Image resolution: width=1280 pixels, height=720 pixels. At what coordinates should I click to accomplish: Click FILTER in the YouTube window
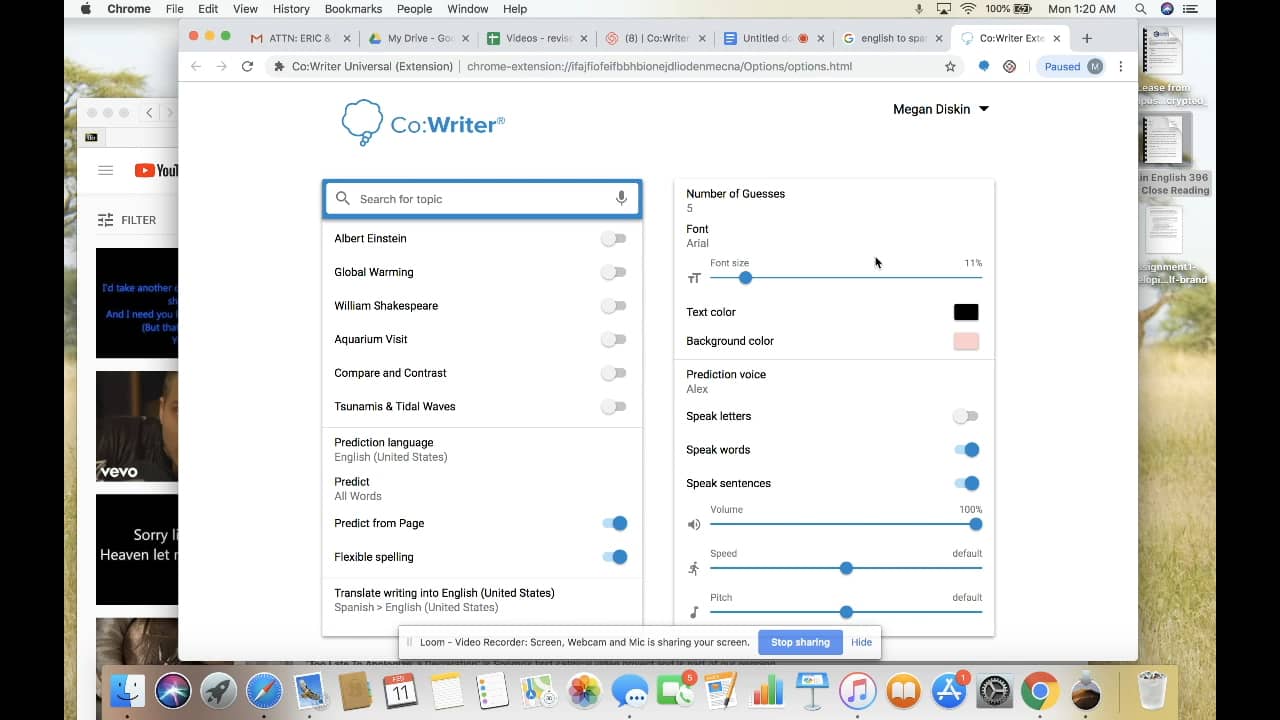point(127,220)
